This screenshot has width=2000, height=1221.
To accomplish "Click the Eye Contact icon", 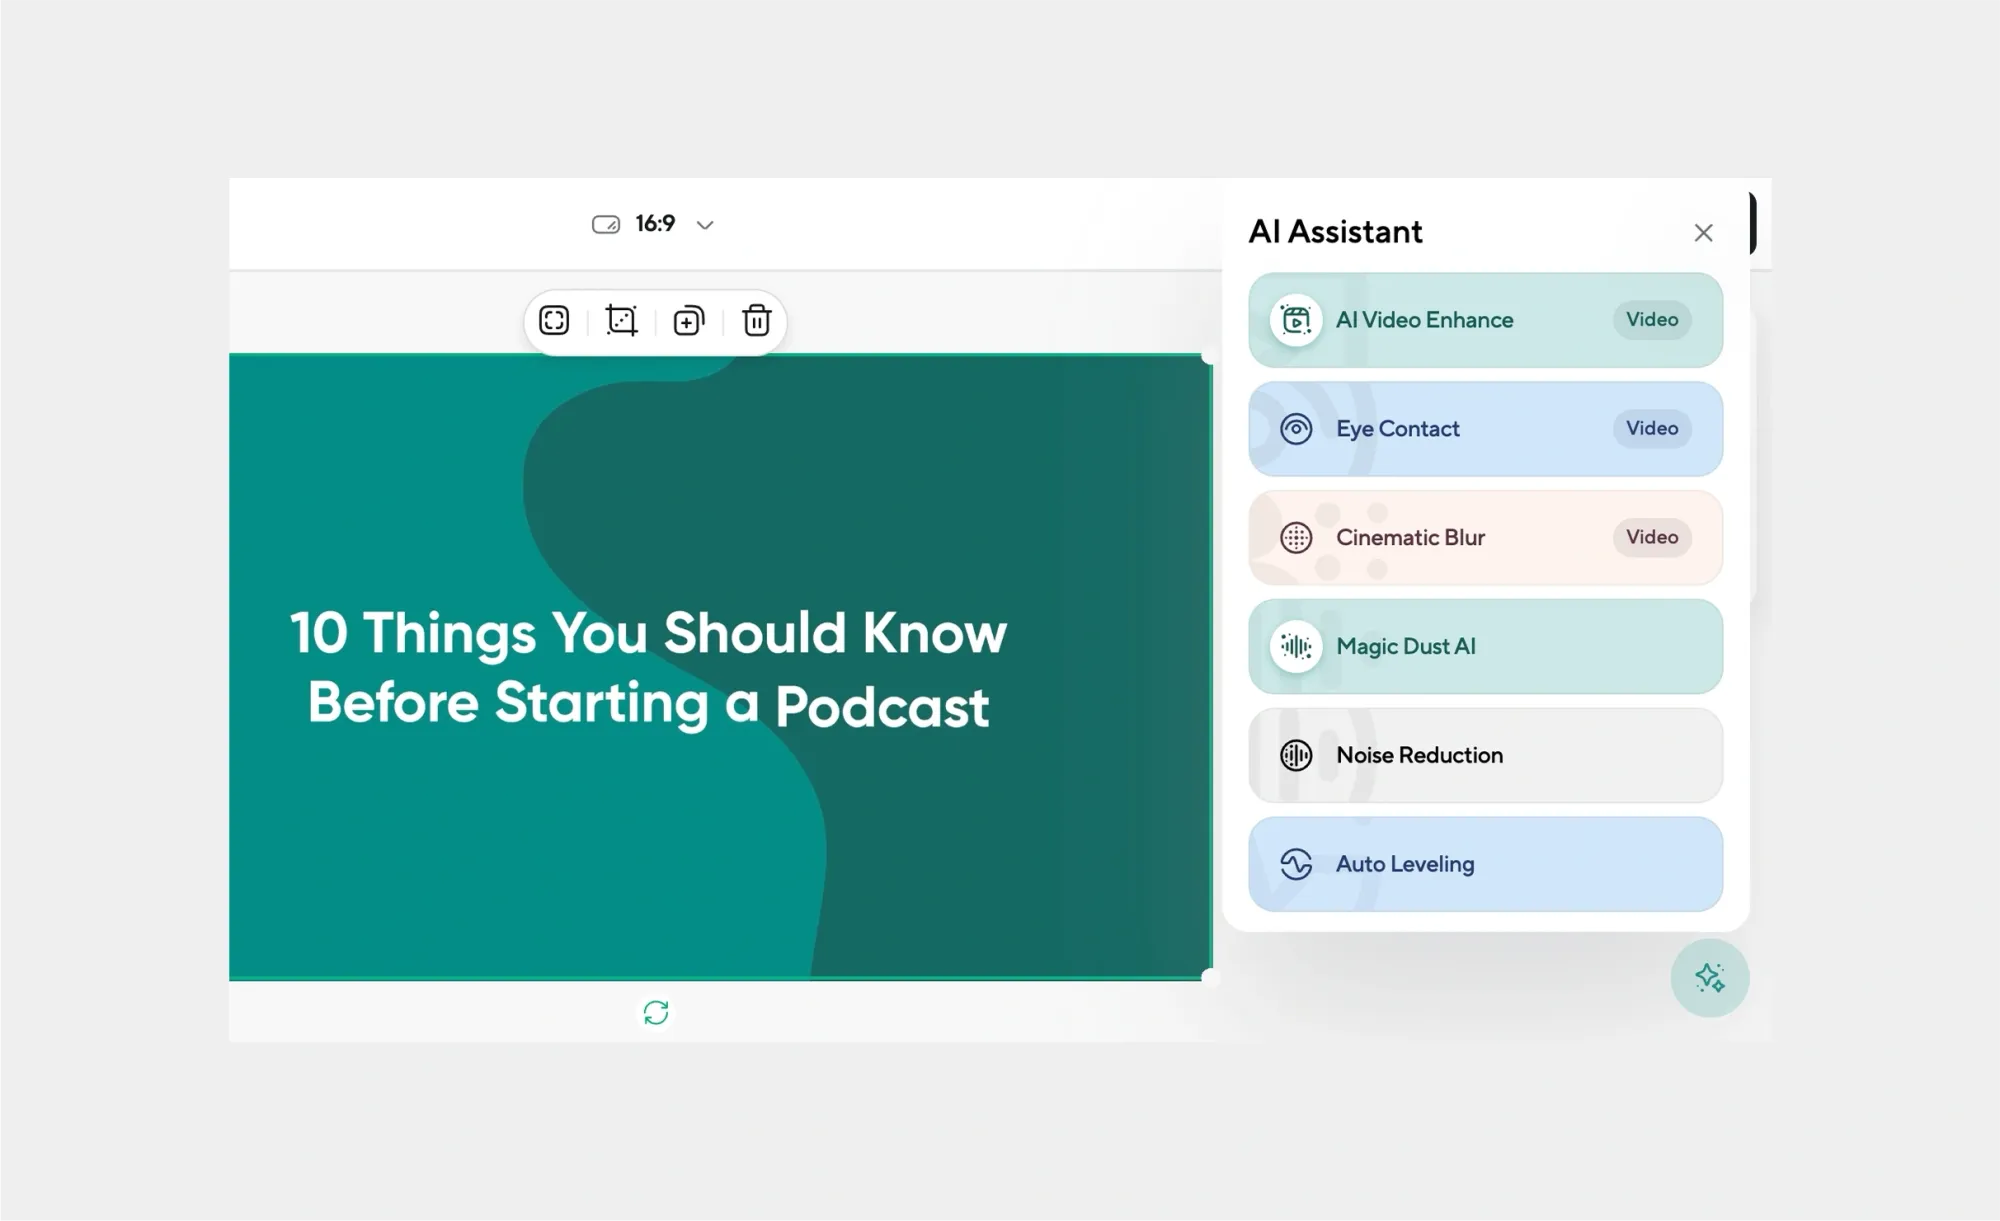I will 1296,429.
